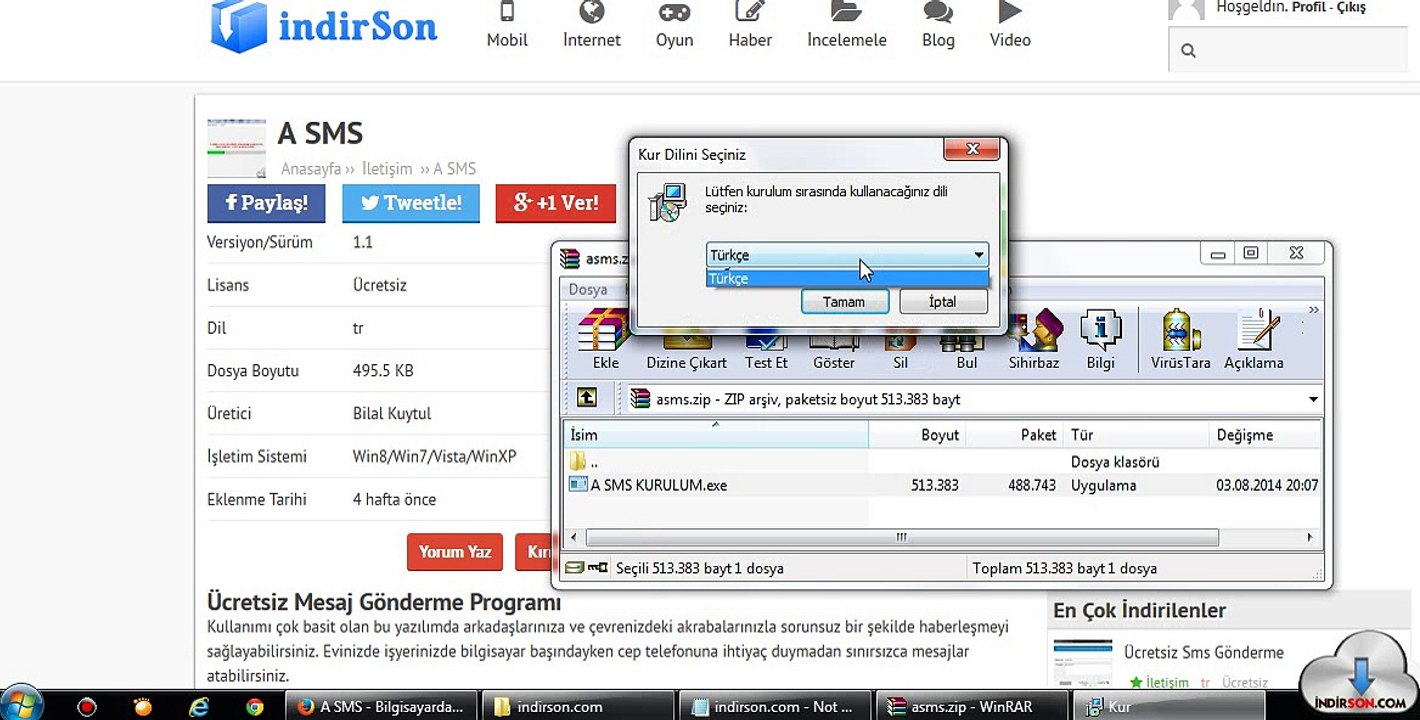Viewport: 1420px width, 720px height.
Task: Click status text Seçili 513.383 bayt 1 dosya
Action: click(699, 568)
